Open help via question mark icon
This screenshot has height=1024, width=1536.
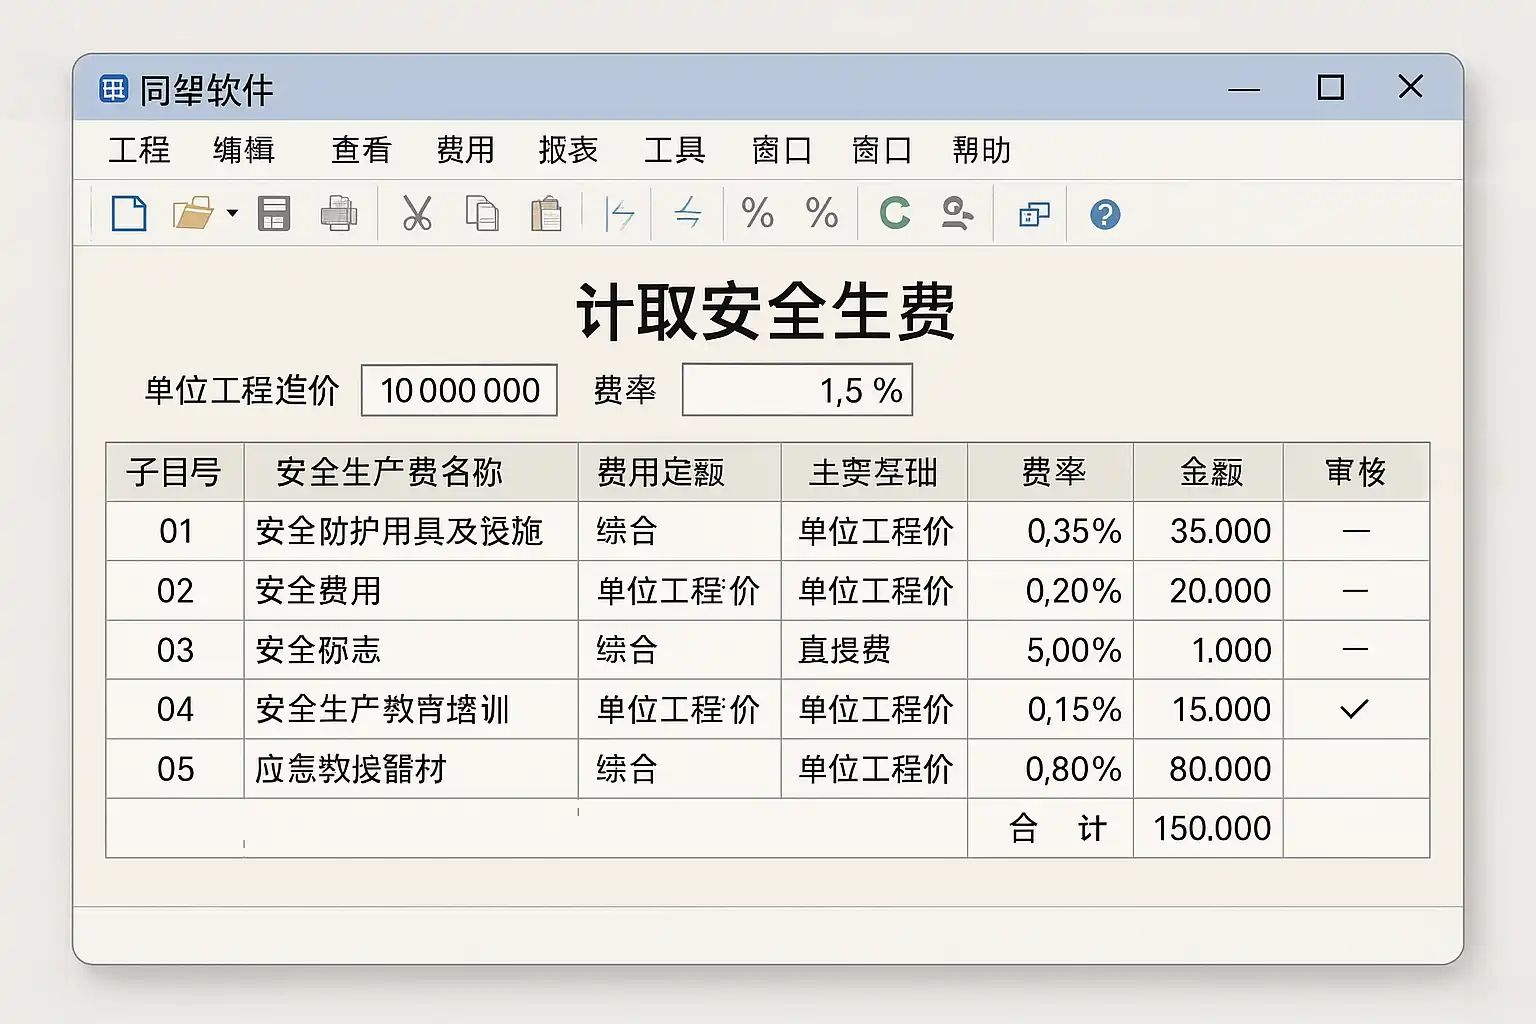(1104, 215)
